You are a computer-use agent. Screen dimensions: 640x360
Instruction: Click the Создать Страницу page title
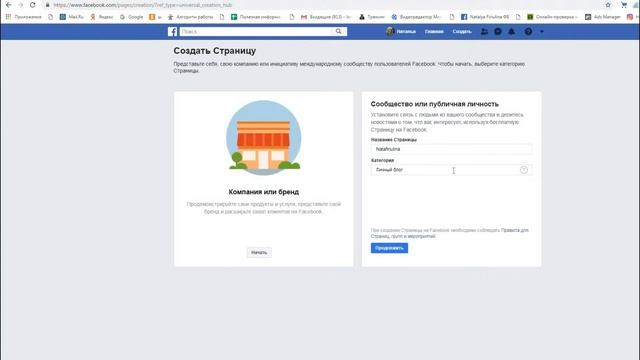pyautogui.click(x=215, y=51)
